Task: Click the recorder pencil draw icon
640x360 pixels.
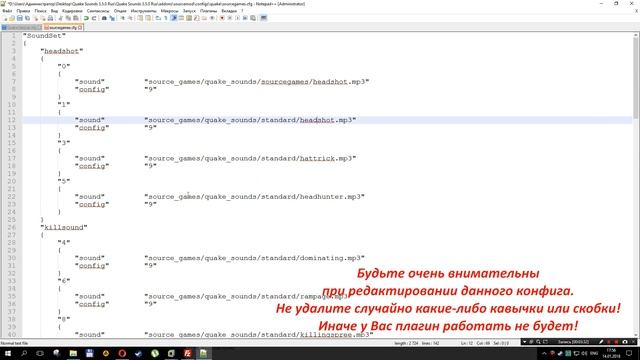Action: pos(601,342)
